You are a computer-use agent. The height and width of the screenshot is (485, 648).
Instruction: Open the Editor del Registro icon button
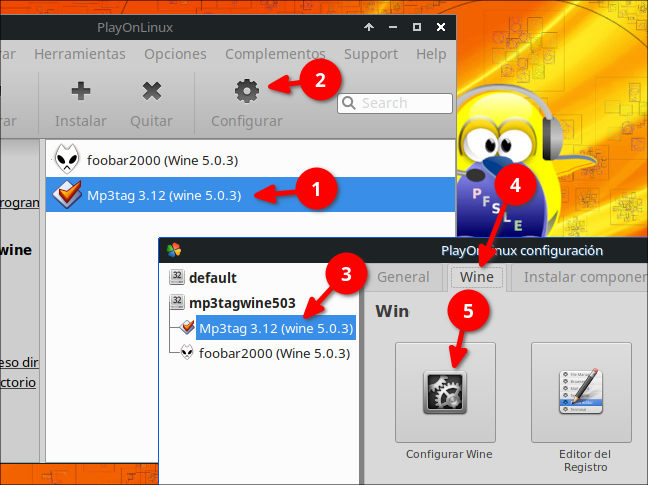pyautogui.click(x=581, y=392)
